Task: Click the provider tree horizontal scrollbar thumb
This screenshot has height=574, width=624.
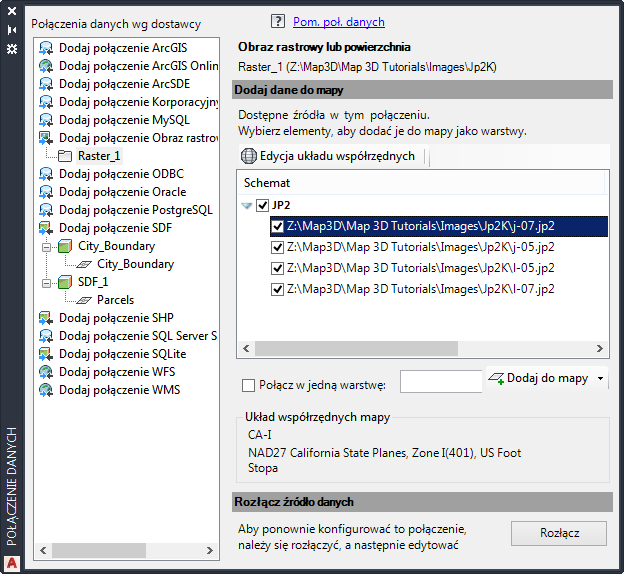Action: click(x=99, y=551)
